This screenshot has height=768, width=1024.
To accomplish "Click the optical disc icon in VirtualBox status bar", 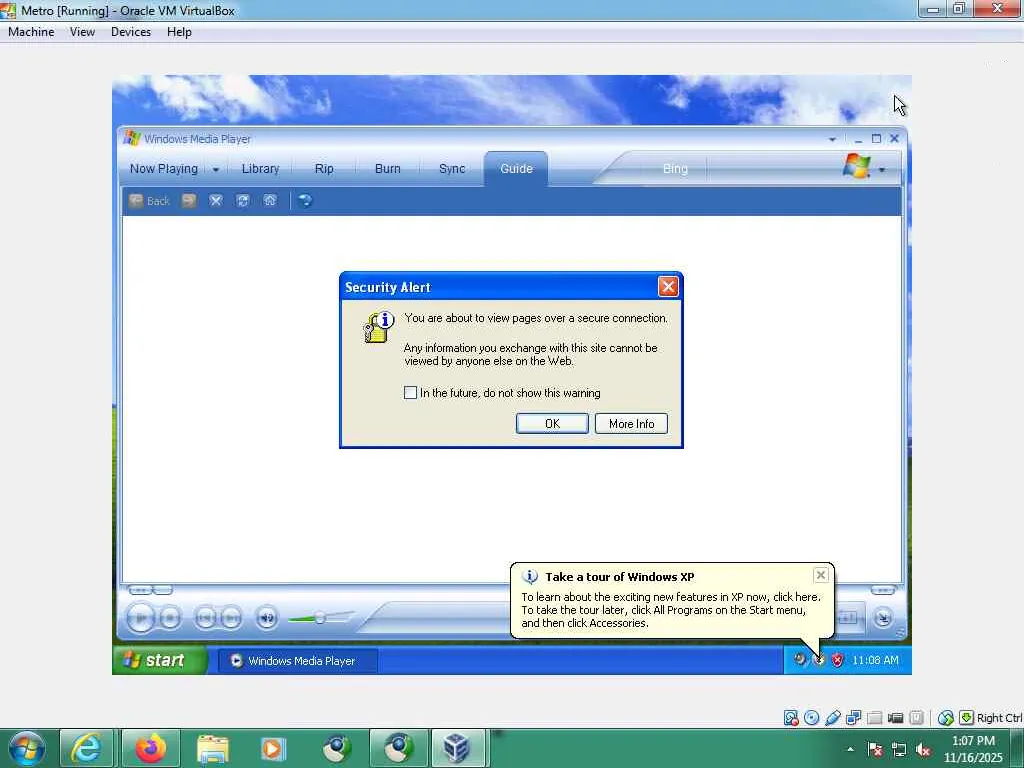I will coord(812,718).
